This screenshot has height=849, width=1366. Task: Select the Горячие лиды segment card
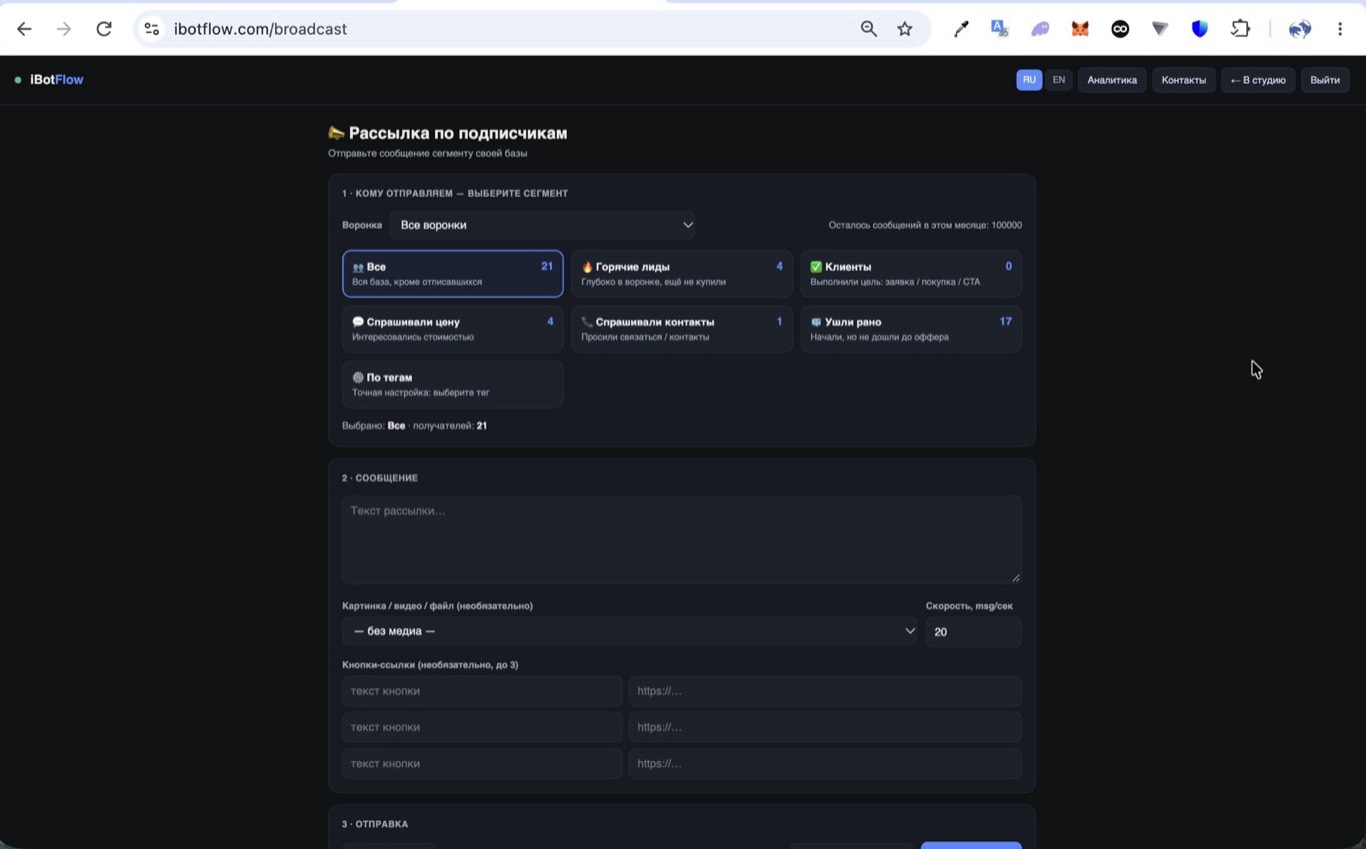(x=682, y=274)
